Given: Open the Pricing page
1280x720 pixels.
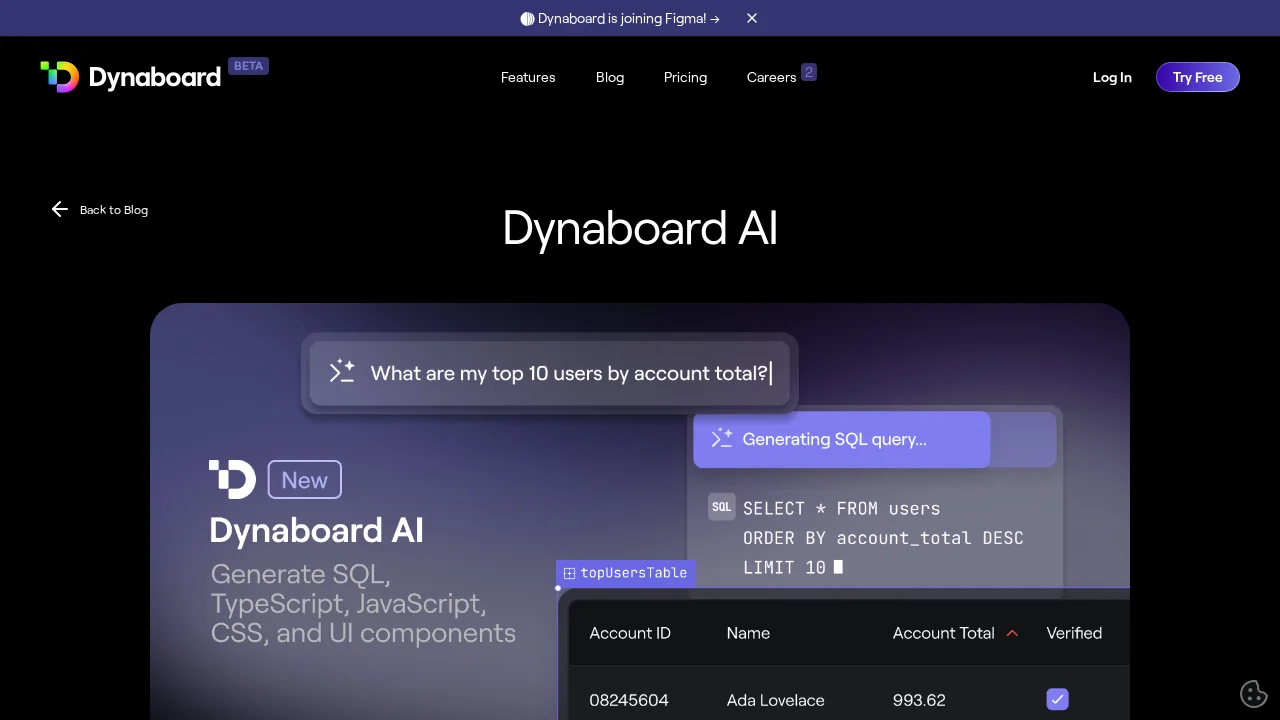Looking at the screenshot, I should coord(685,77).
